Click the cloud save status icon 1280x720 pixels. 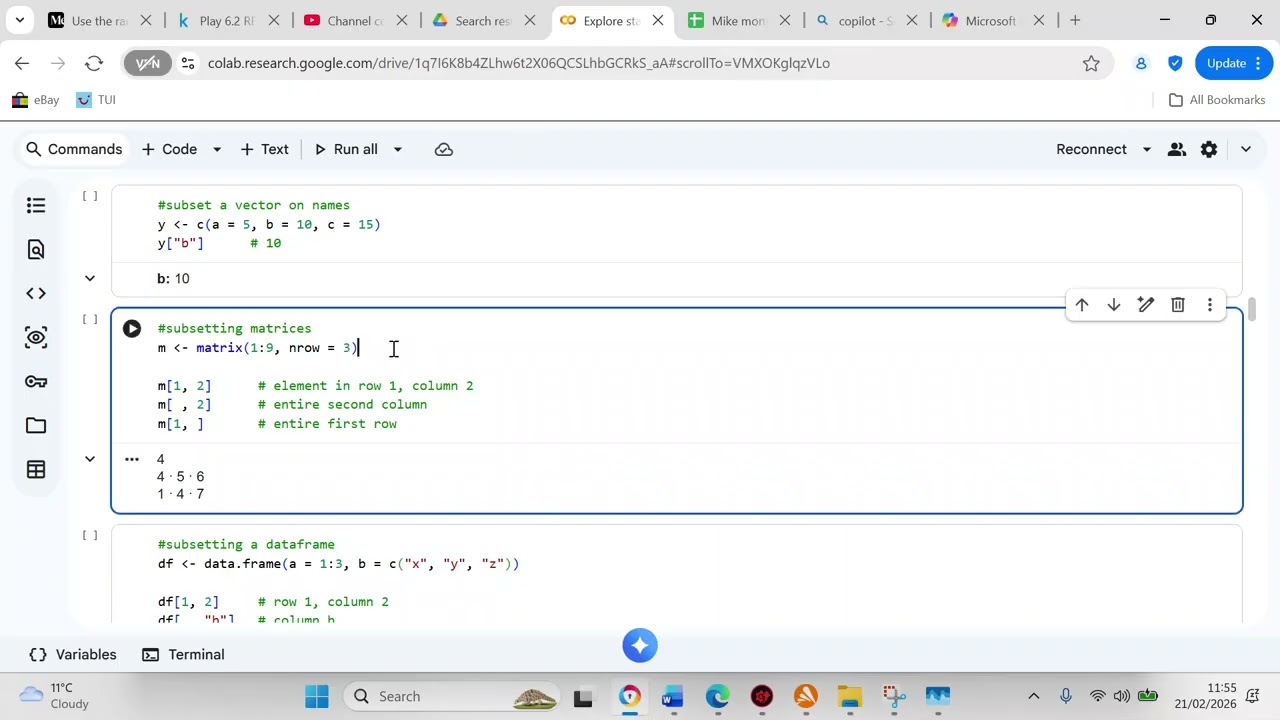click(x=444, y=149)
